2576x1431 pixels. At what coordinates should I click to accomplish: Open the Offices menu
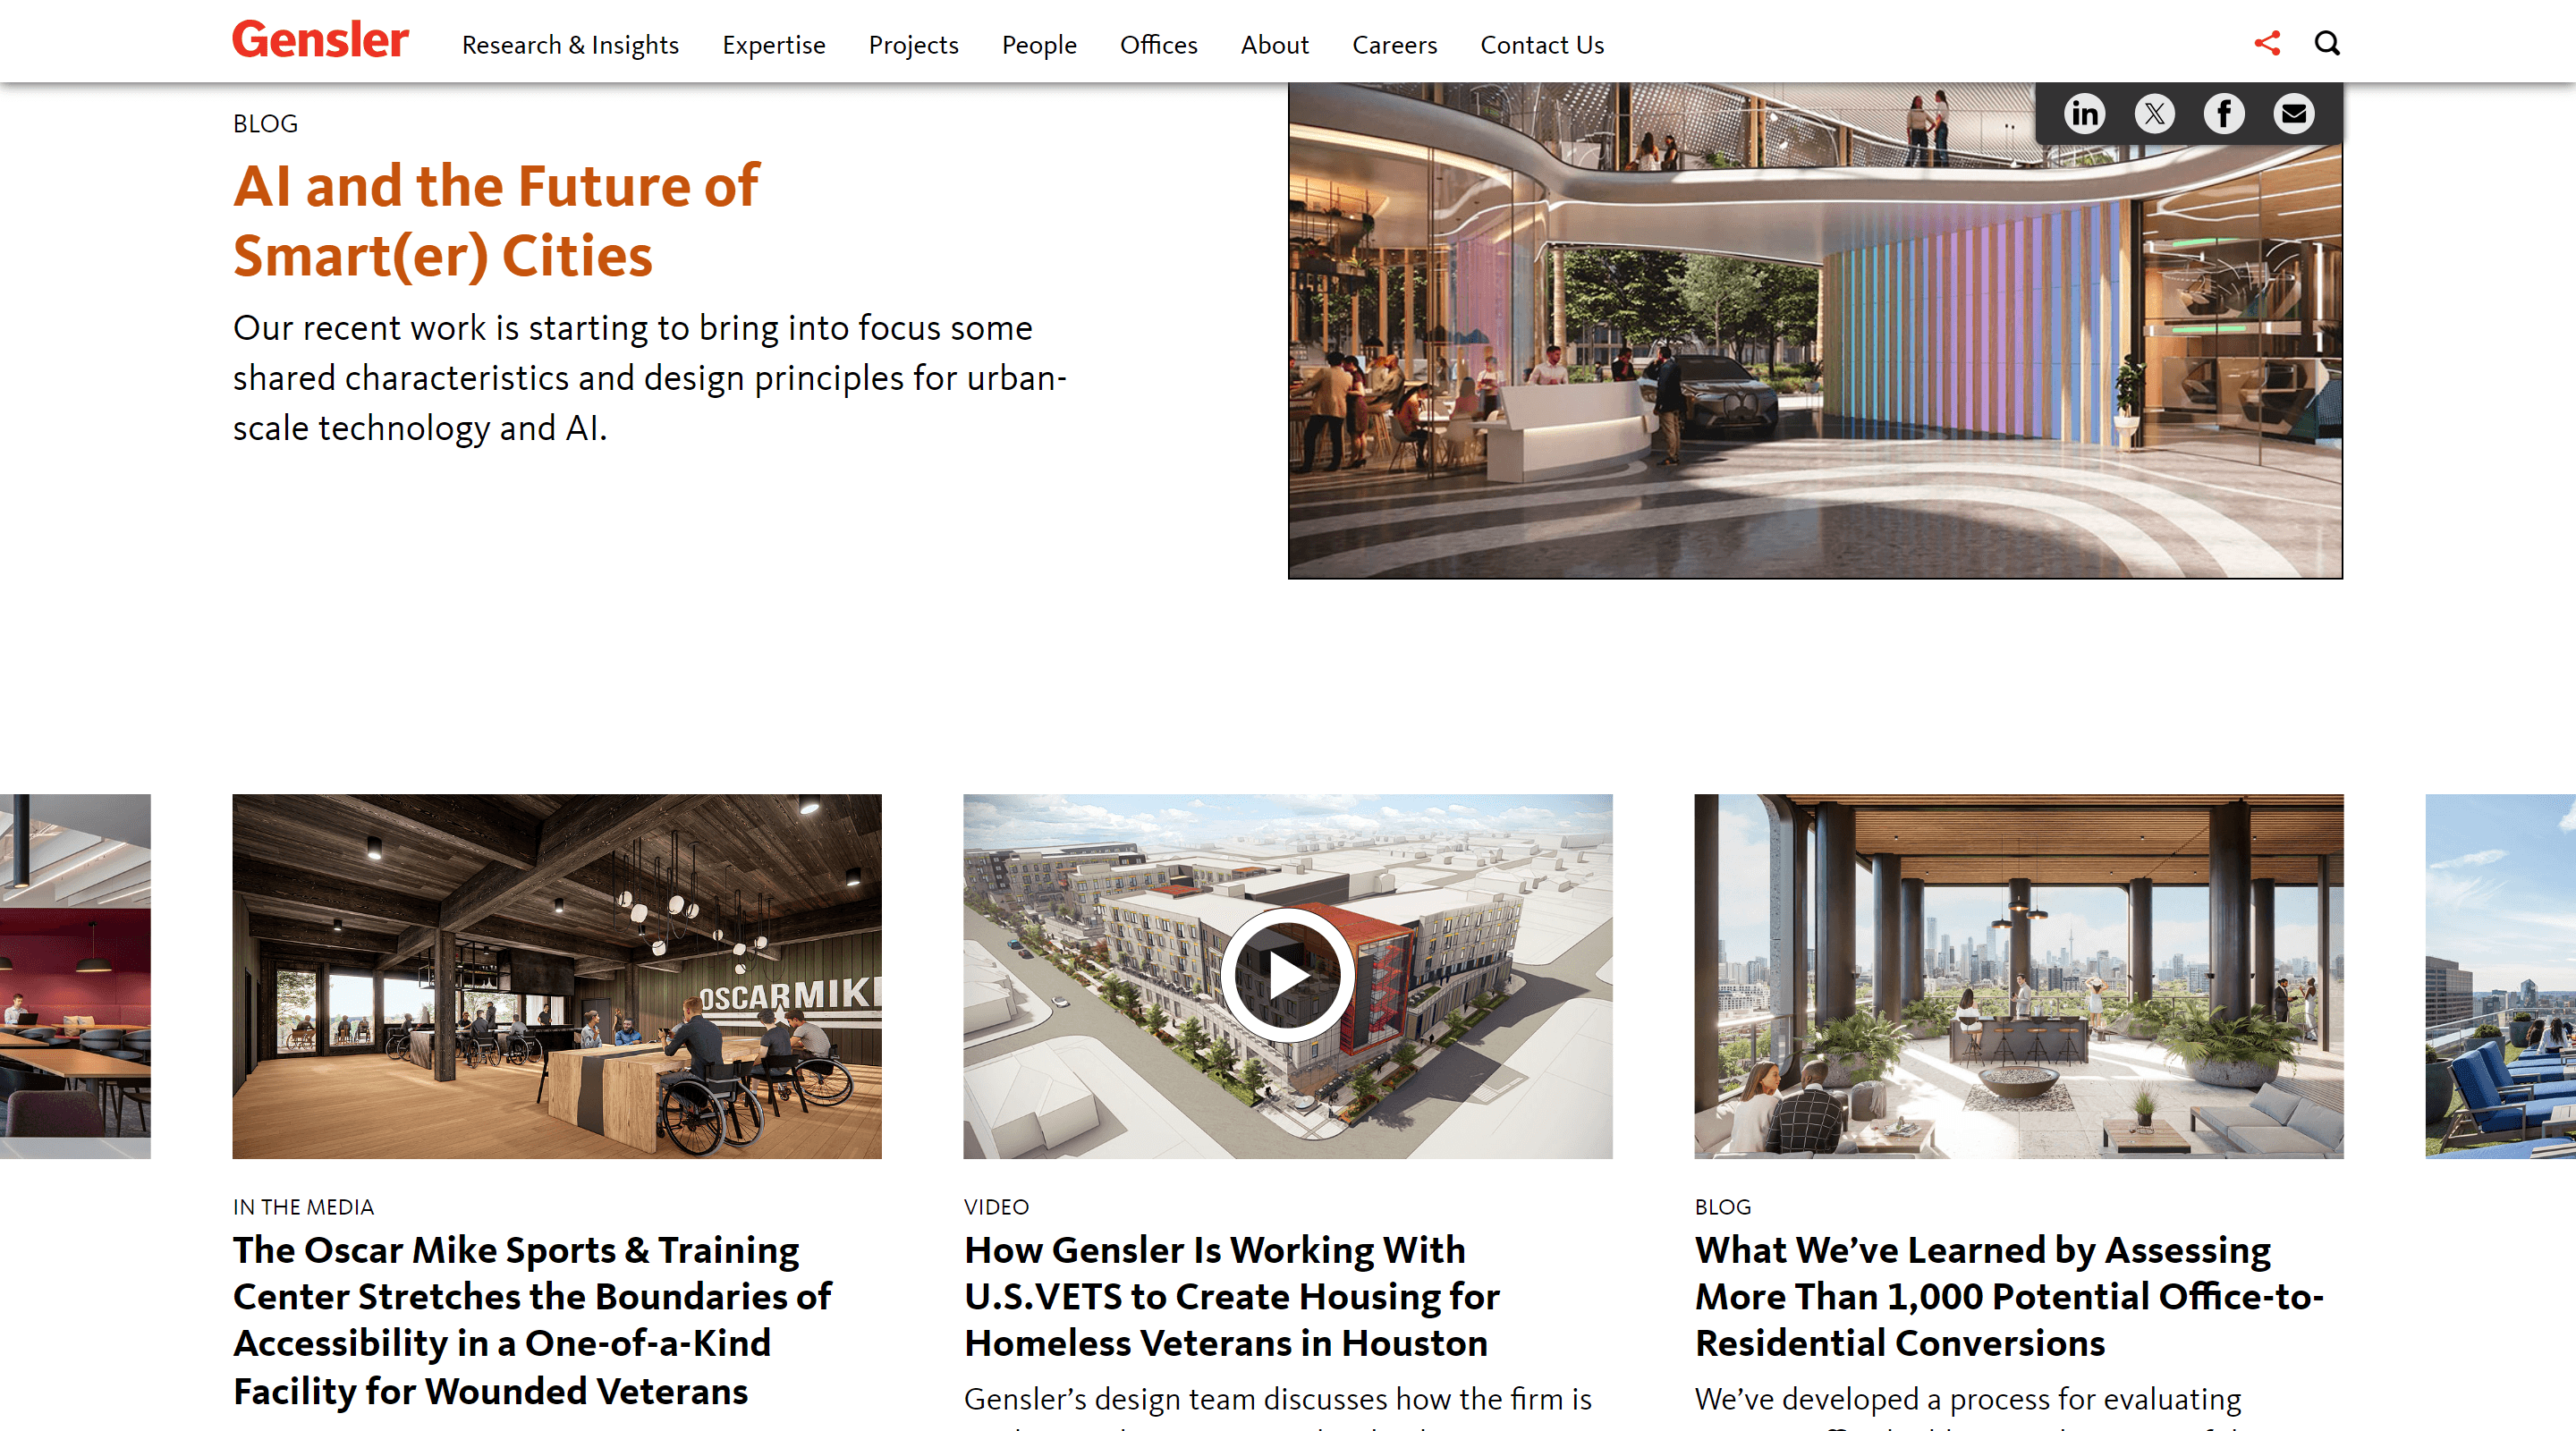pos(1159,45)
